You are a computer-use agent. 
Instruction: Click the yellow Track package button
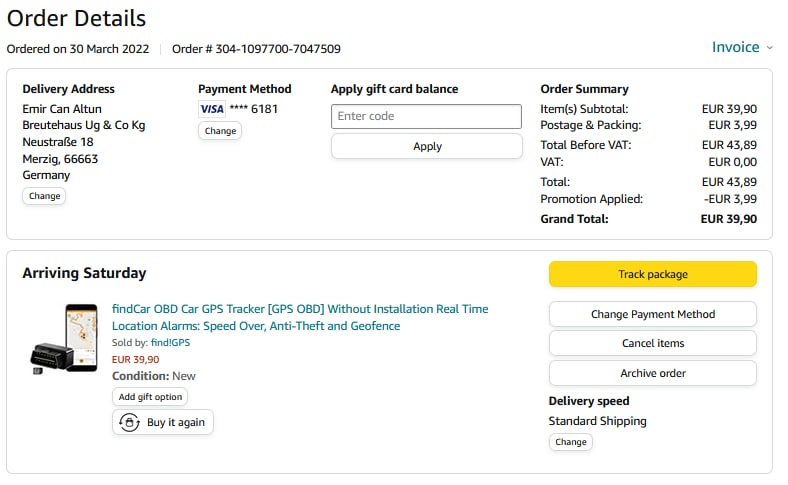(652, 274)
